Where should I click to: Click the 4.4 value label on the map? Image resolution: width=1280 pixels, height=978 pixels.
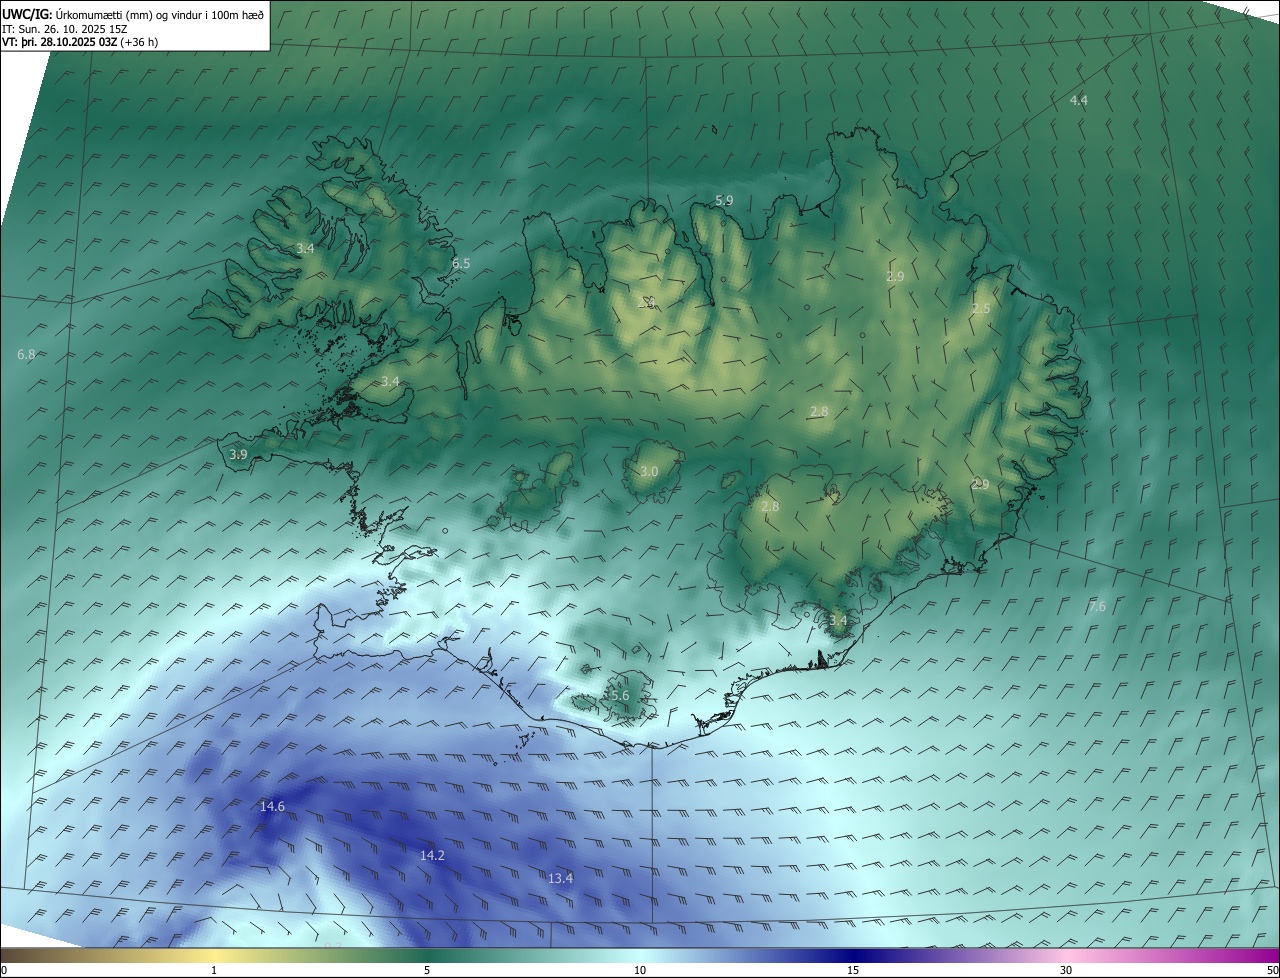click(x=1079, y=100)
